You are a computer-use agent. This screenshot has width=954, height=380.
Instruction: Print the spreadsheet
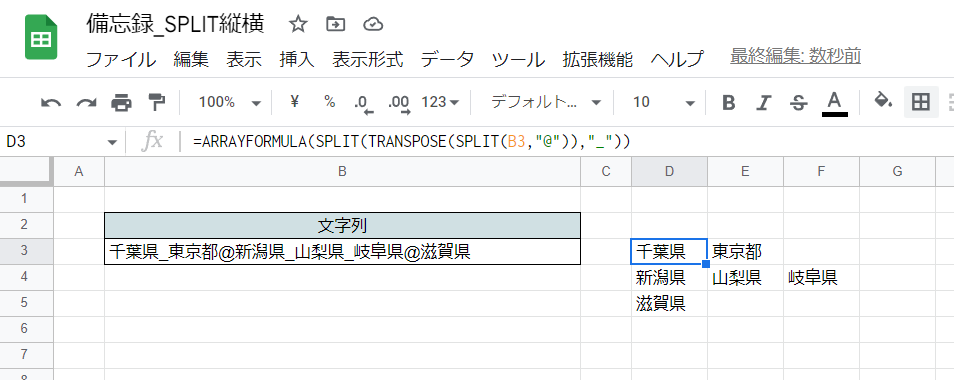tap(121, 102)
